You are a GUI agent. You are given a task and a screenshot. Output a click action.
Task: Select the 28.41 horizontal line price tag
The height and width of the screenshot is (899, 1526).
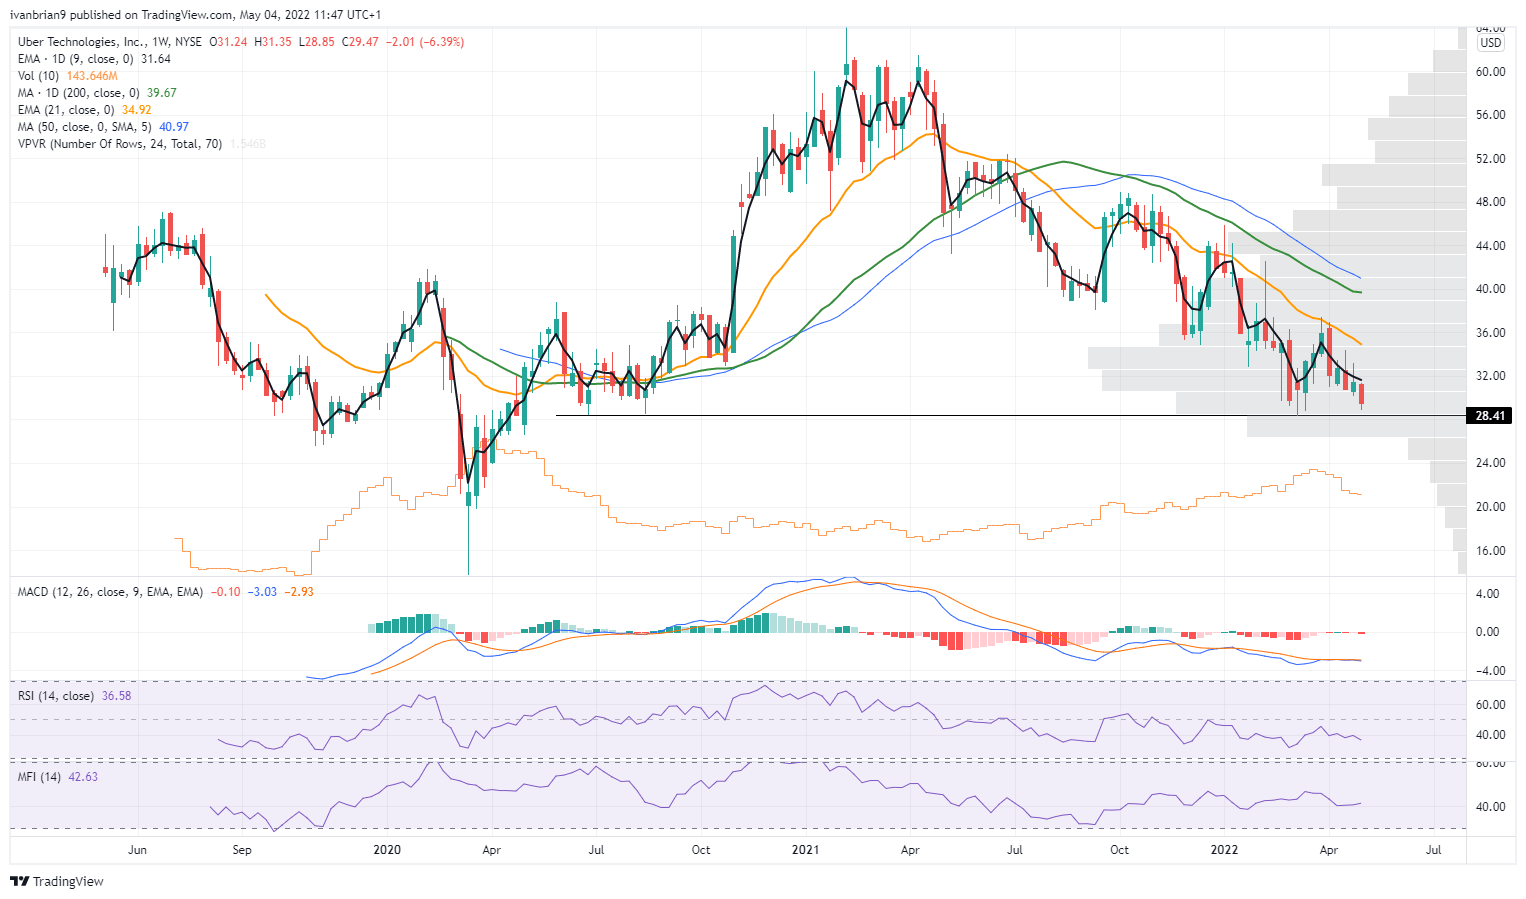1490,416
